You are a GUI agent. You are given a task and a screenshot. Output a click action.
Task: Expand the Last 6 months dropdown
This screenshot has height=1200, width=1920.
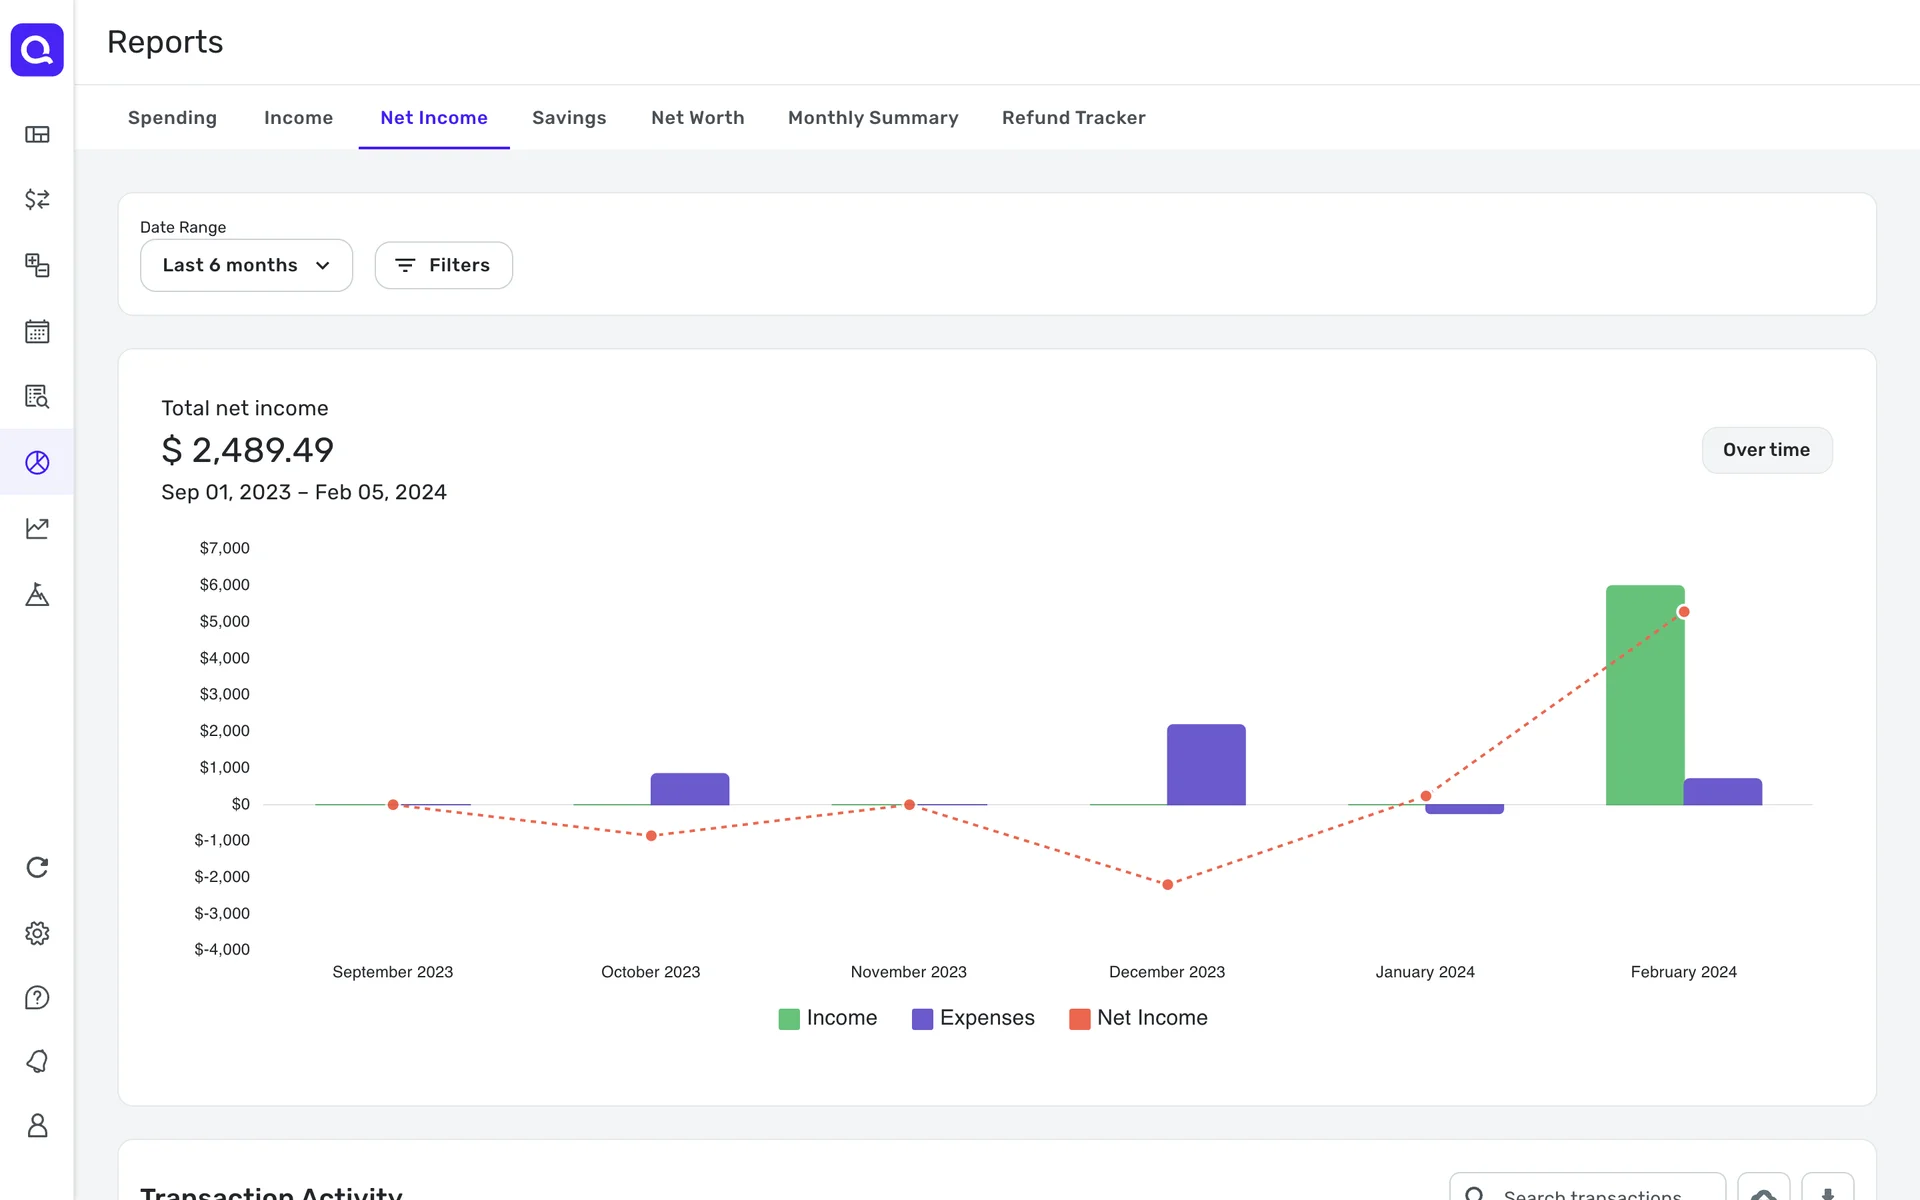[x=246, y=265]
